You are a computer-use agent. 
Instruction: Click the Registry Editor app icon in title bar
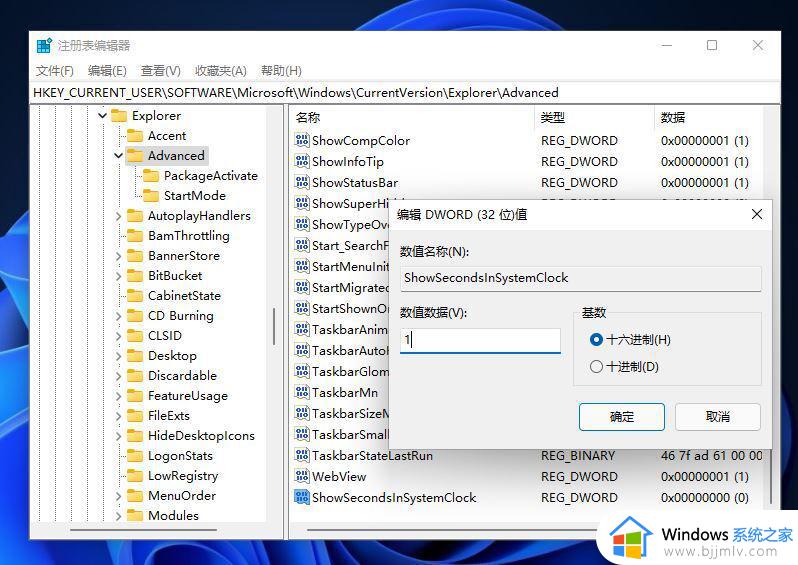coord(44,45)
